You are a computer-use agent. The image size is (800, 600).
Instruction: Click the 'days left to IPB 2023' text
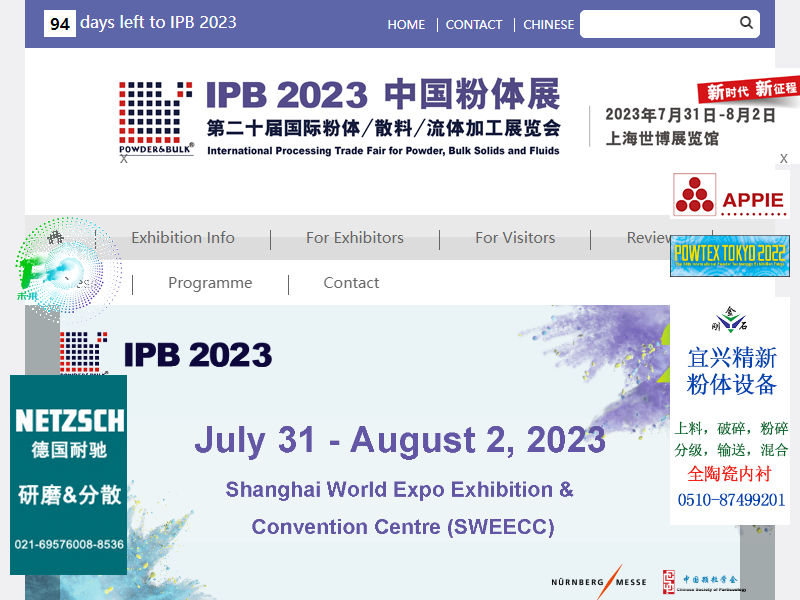coord(158,22)
